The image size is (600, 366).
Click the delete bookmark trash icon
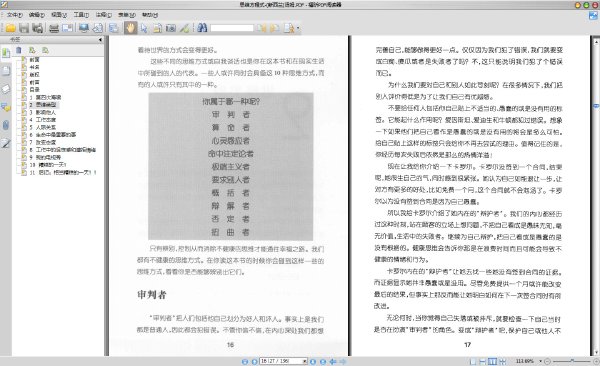point(19,50)
